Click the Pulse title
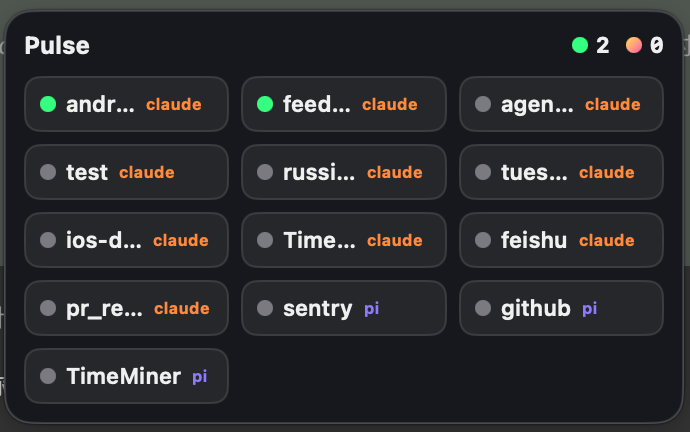 (x=57, y=45)
